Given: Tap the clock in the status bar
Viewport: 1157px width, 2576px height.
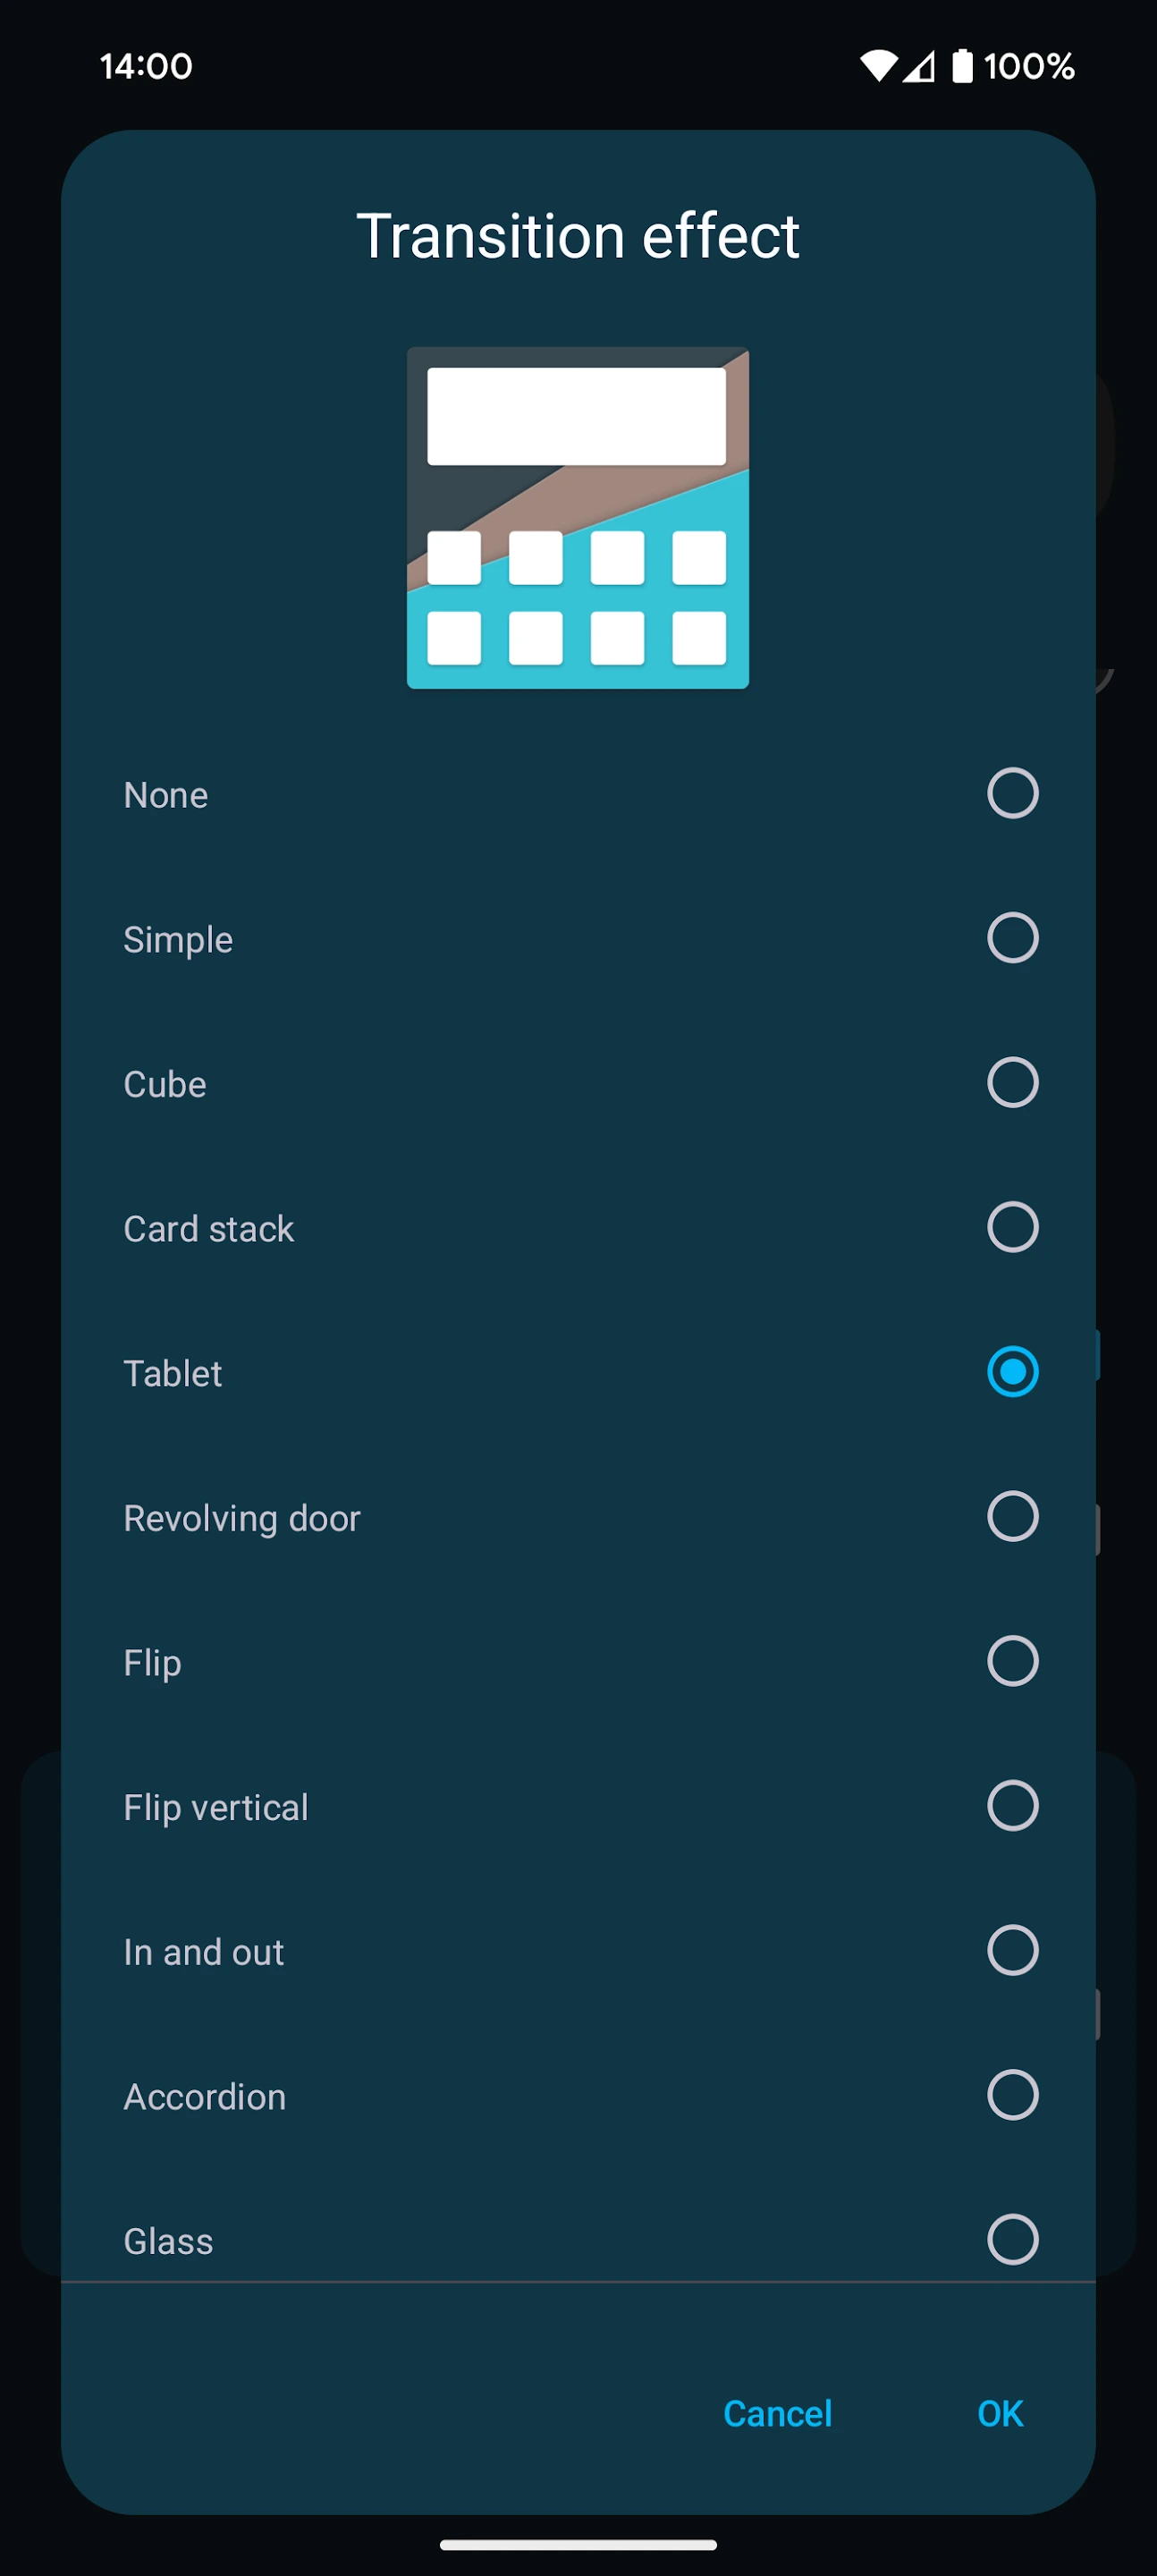Looking at the screenshot, I should 143,66.
